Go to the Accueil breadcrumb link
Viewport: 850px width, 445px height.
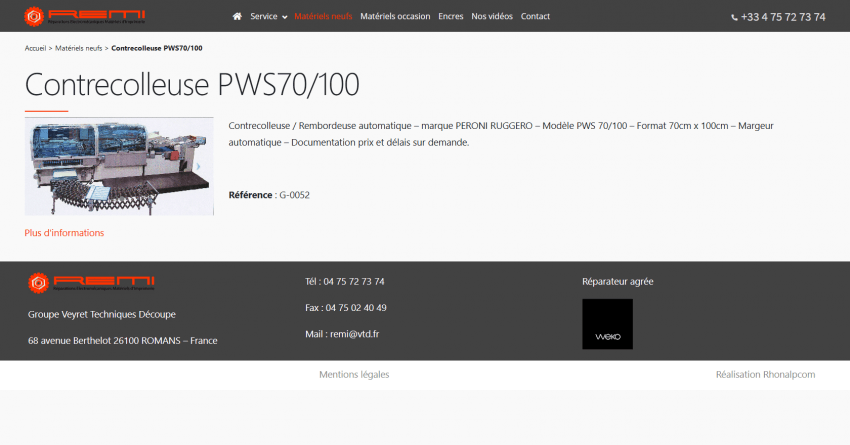point(35,48)
